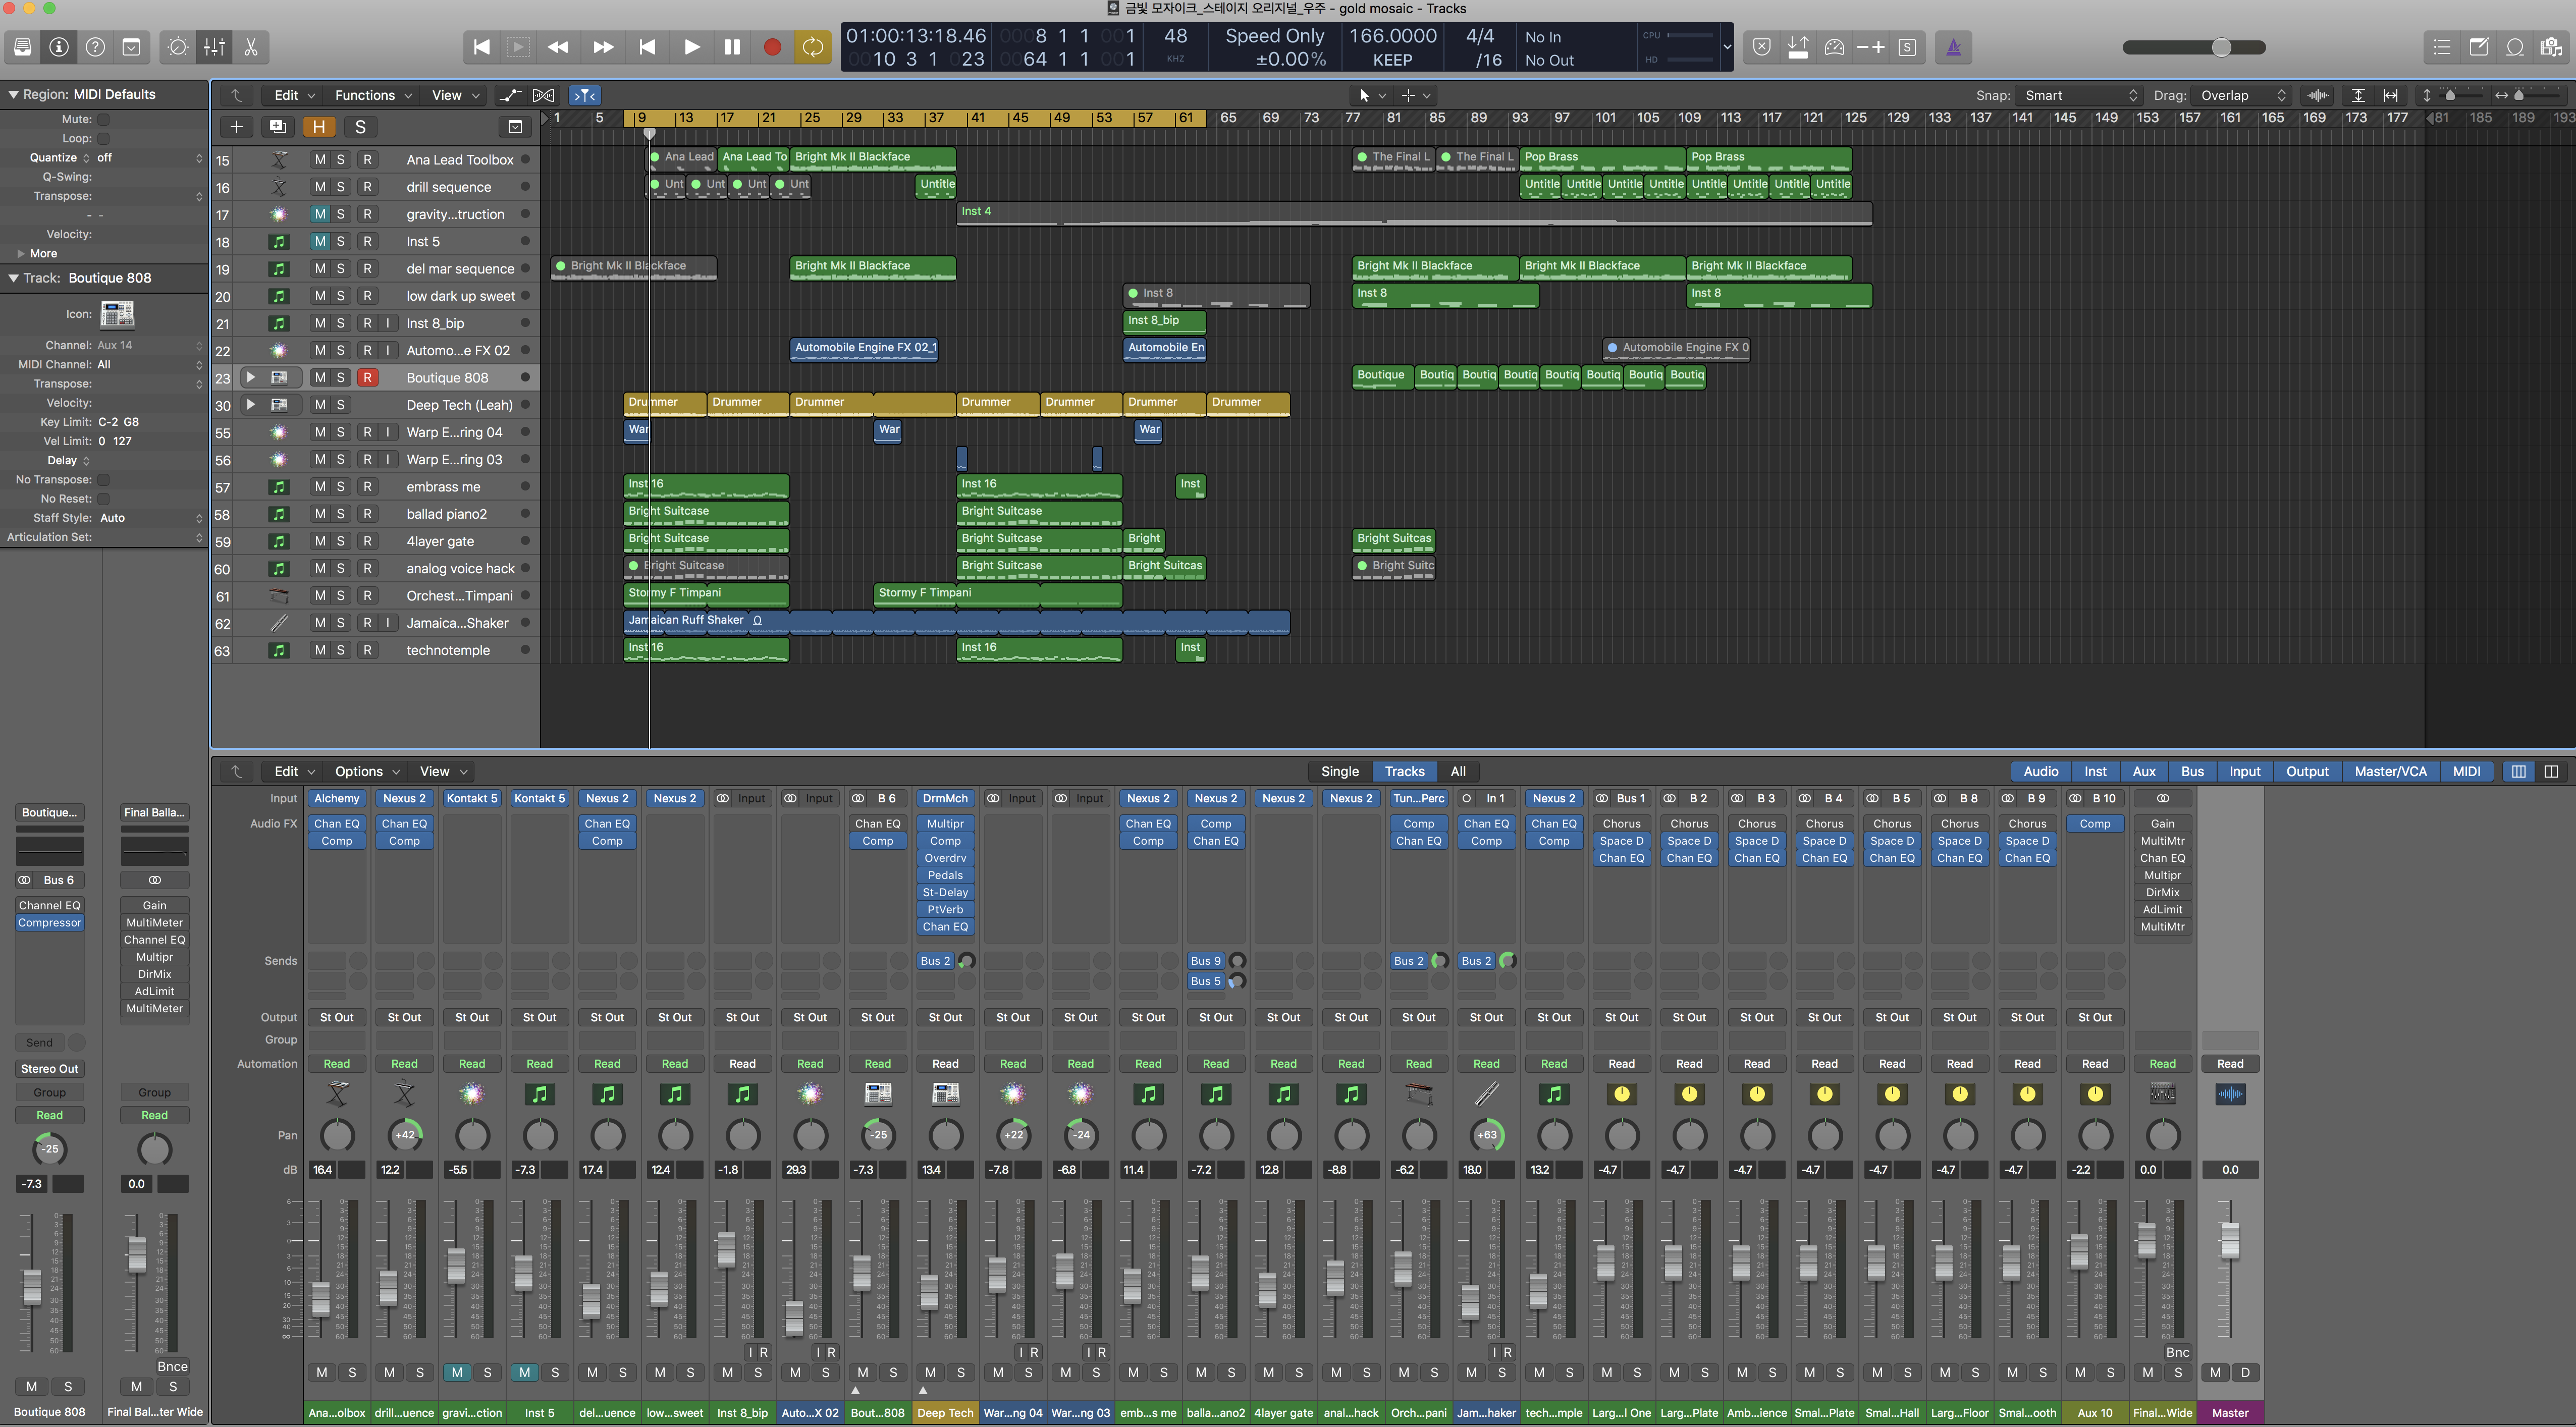Toggle the Flex view button
Image resolution: width=2576 pixels, height=1427 pixels.
pyautogui.click(x=543, y=95)
